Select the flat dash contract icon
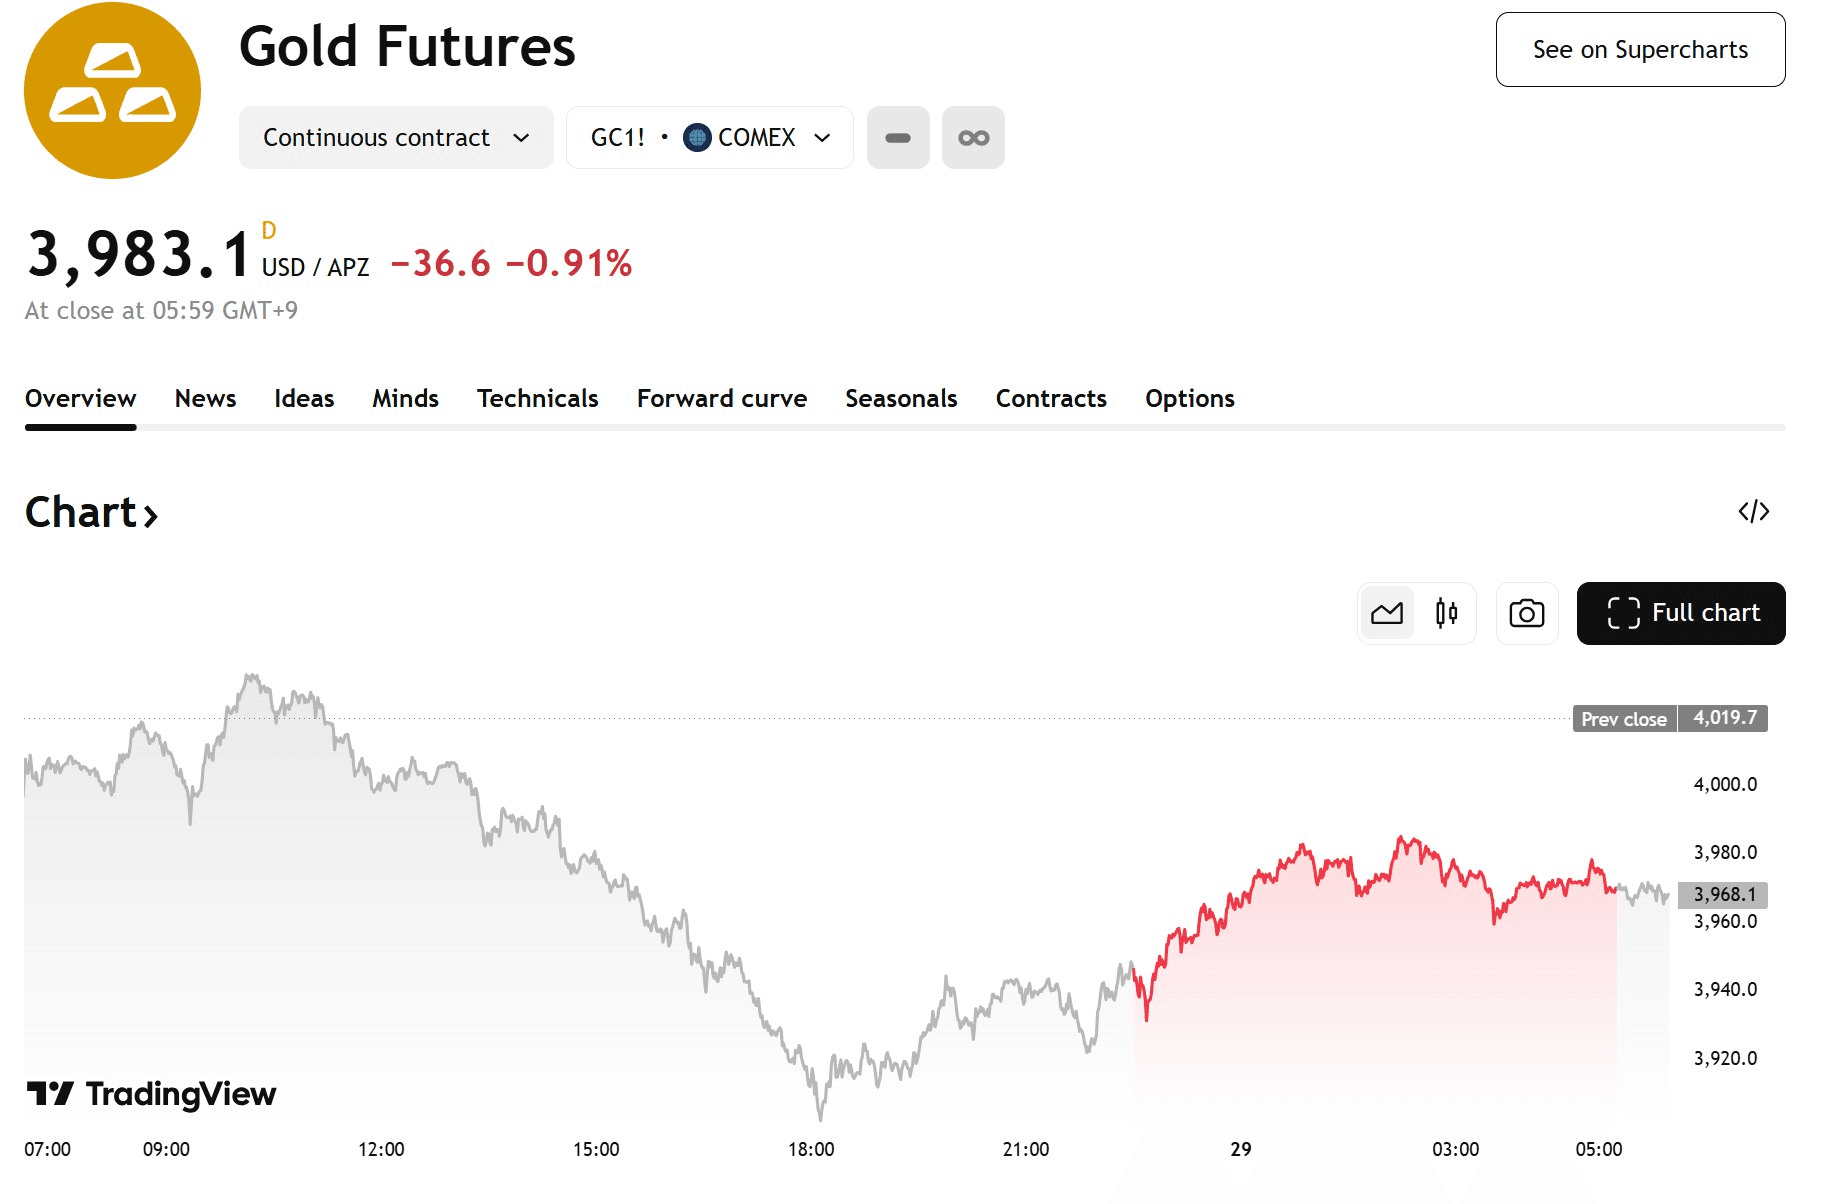Screen dimensions: 1824x1204 click(x=898, y=138)
